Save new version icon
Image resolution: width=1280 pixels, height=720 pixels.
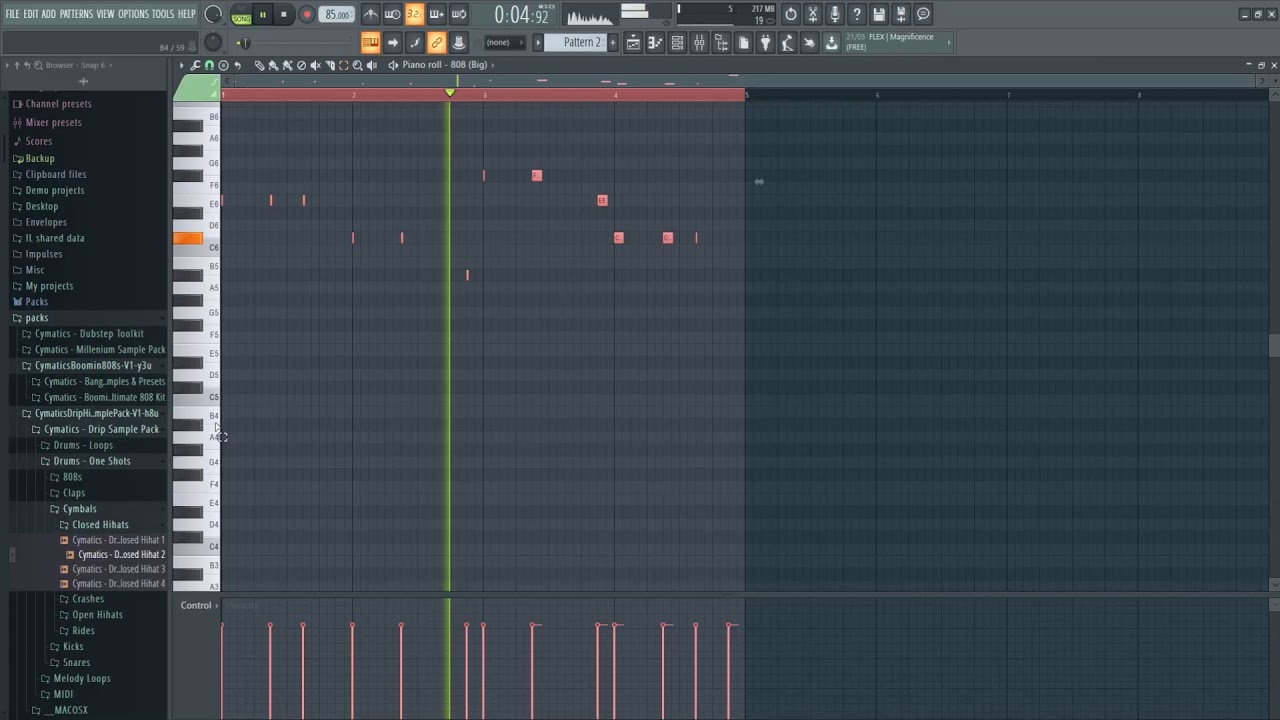(x=901, y=14)
